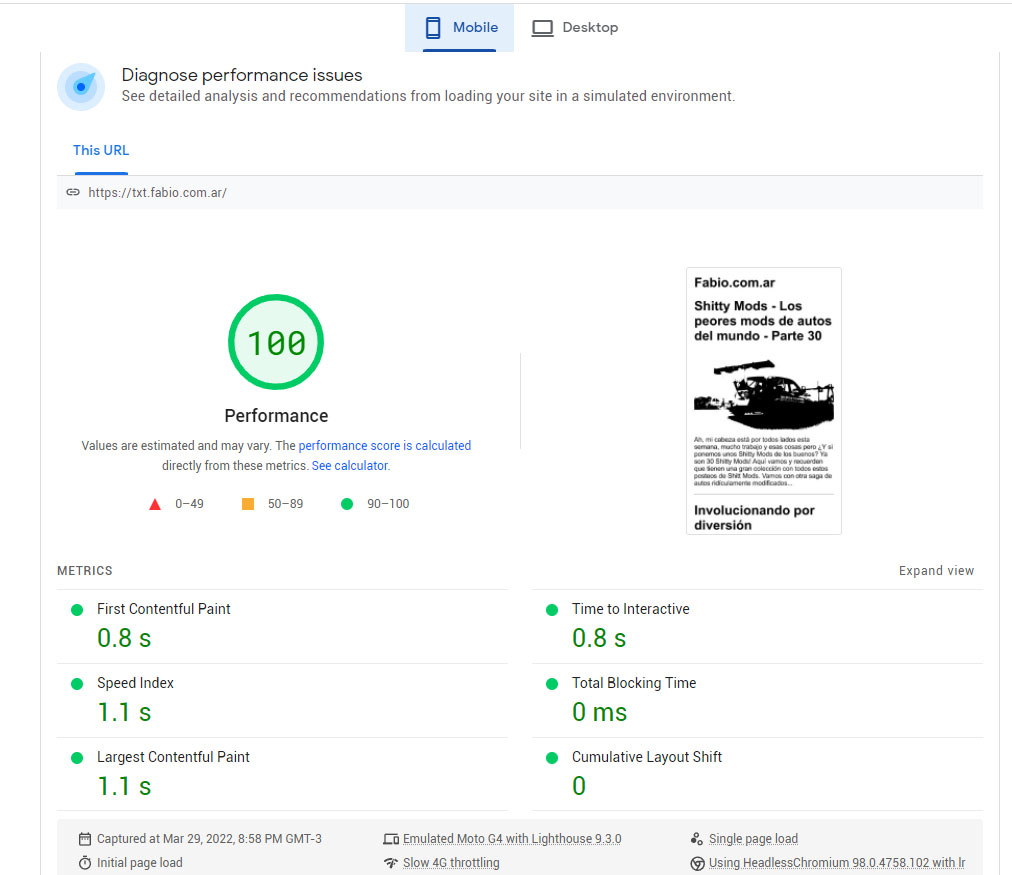Click the devices icon beside Emulated Moto G4
Viewport: 1012px width, 875px height.
390,839
